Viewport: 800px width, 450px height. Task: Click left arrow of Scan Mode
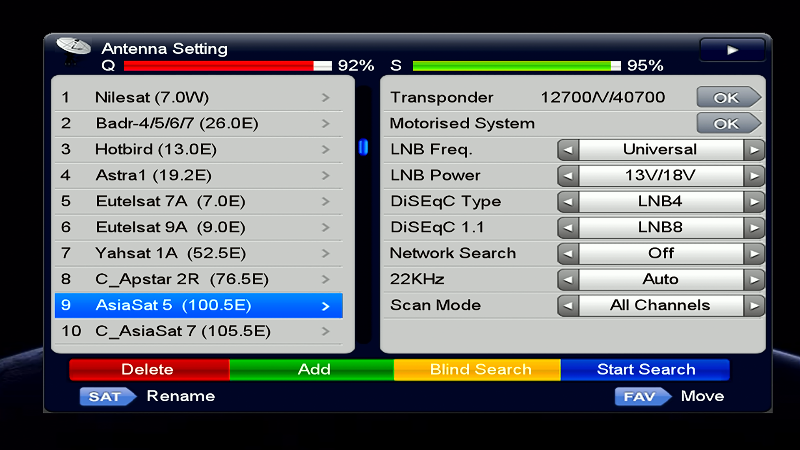click(568, 306)
